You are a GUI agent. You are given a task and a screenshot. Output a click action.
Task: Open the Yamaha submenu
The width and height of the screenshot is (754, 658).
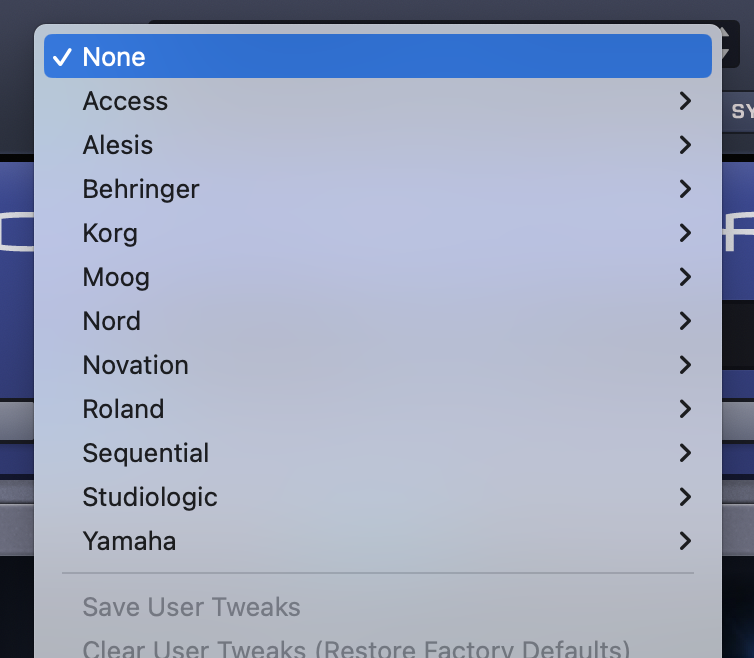point(129,541)
